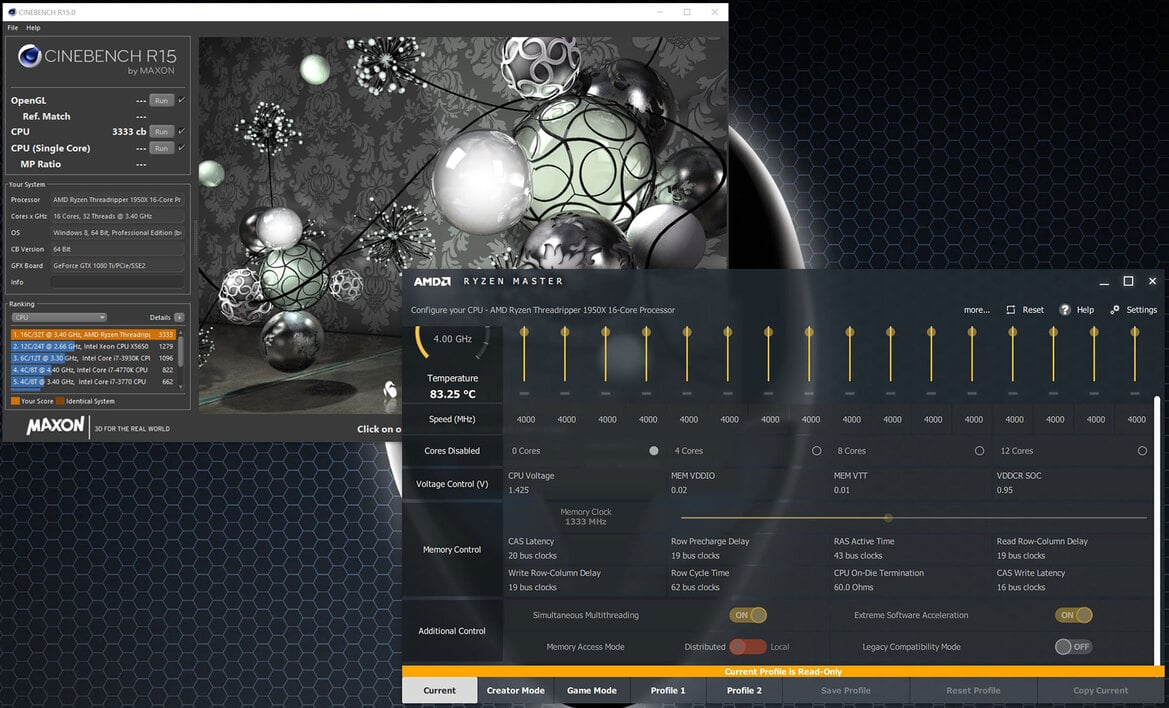Toggle Extreme Software Acceleration switch
Image resolution: width=1169 pixels, height=708 pixels.
click(x=1074, y=615)
